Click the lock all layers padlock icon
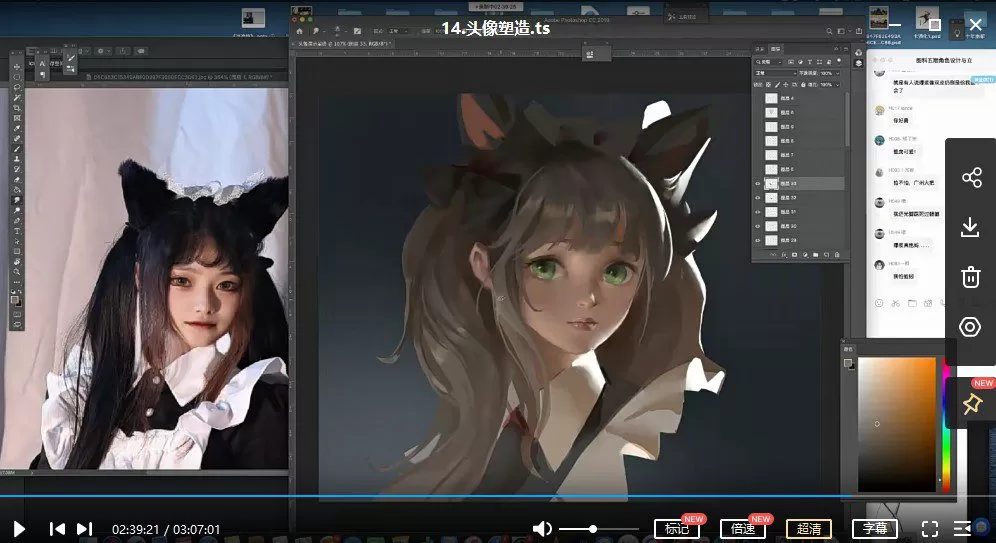 [803, 84]
